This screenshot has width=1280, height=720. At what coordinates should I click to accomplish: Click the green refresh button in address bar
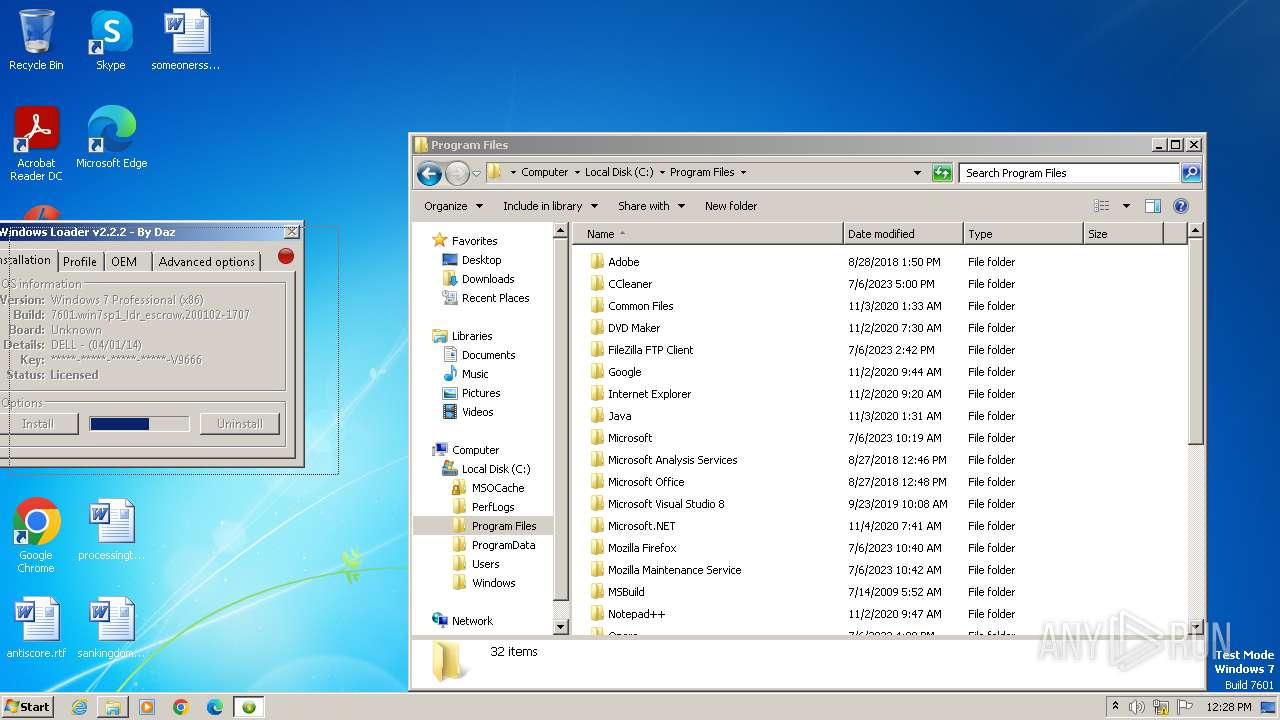[942, 173]
